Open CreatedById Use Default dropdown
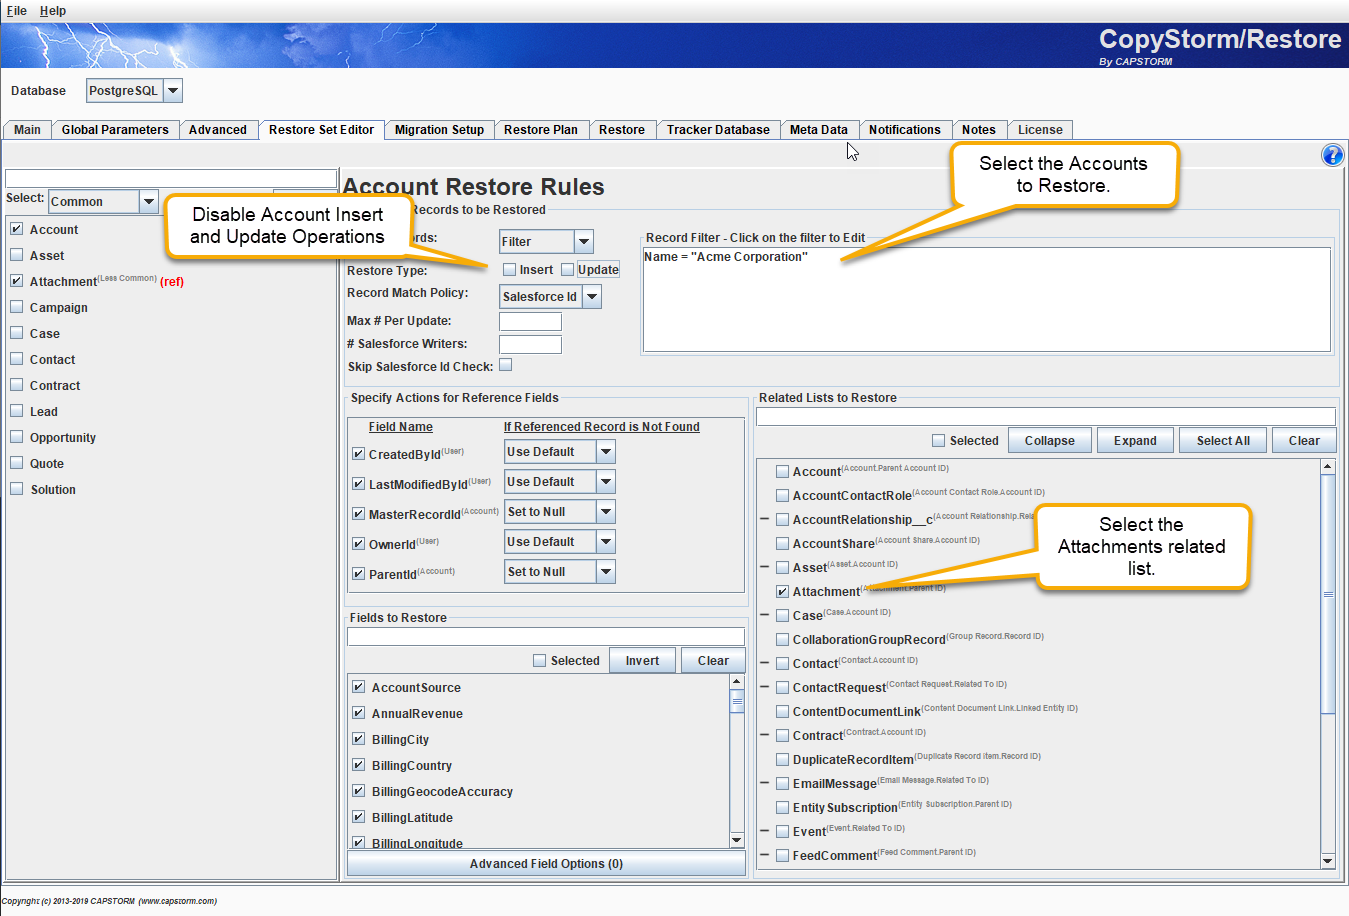This screenshot has width=1349, height=916. click(x=605, y=452)
